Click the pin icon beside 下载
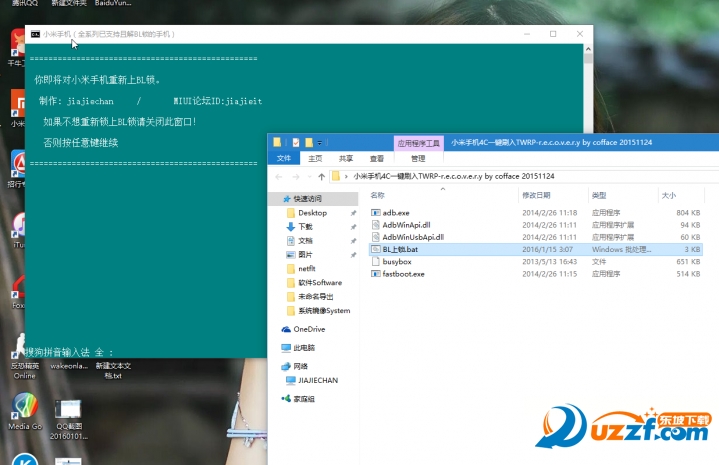Screen dimensions: 719x465 coord(353,227)
